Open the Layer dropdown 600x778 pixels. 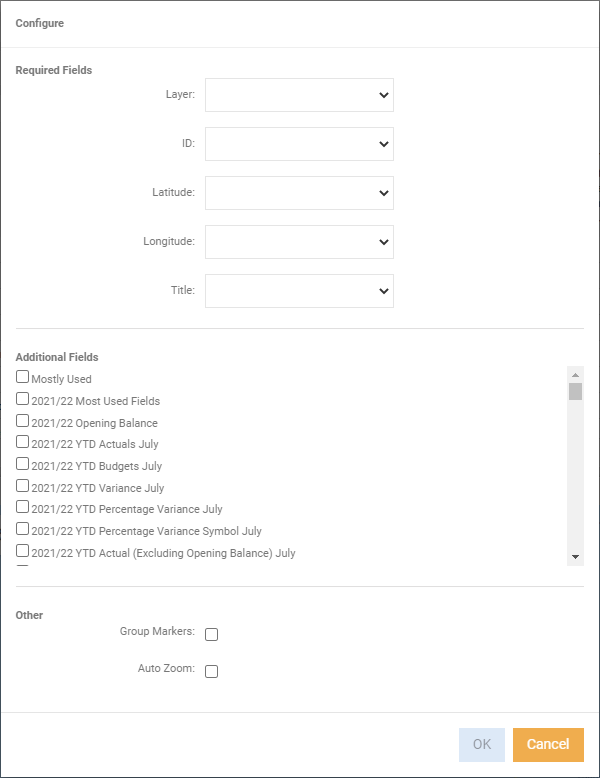pos(299,95)
